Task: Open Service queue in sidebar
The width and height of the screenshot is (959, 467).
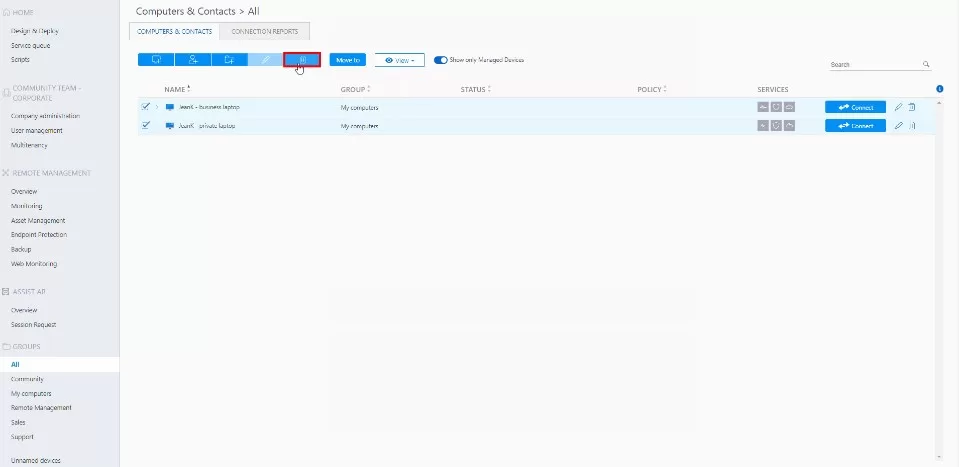Action: 31,45
